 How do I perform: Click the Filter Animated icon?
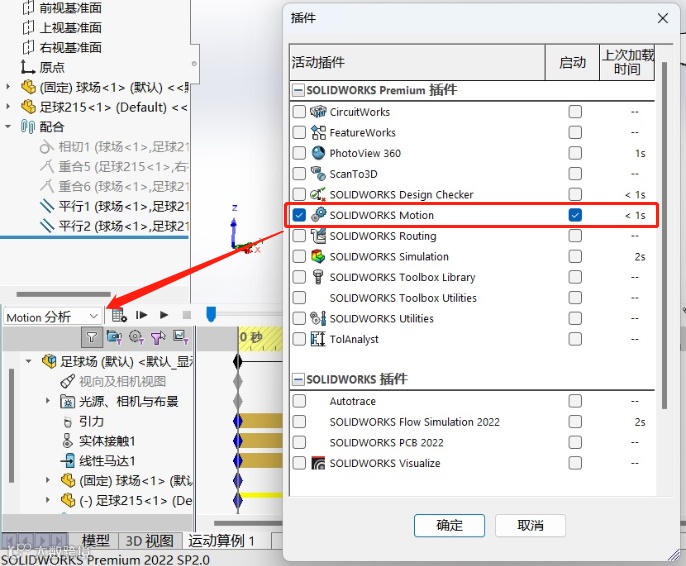click(x=114, y=337)
